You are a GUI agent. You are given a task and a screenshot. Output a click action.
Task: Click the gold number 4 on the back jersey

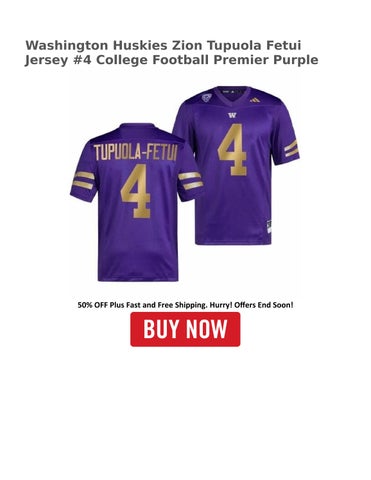[x=136, y=191]
